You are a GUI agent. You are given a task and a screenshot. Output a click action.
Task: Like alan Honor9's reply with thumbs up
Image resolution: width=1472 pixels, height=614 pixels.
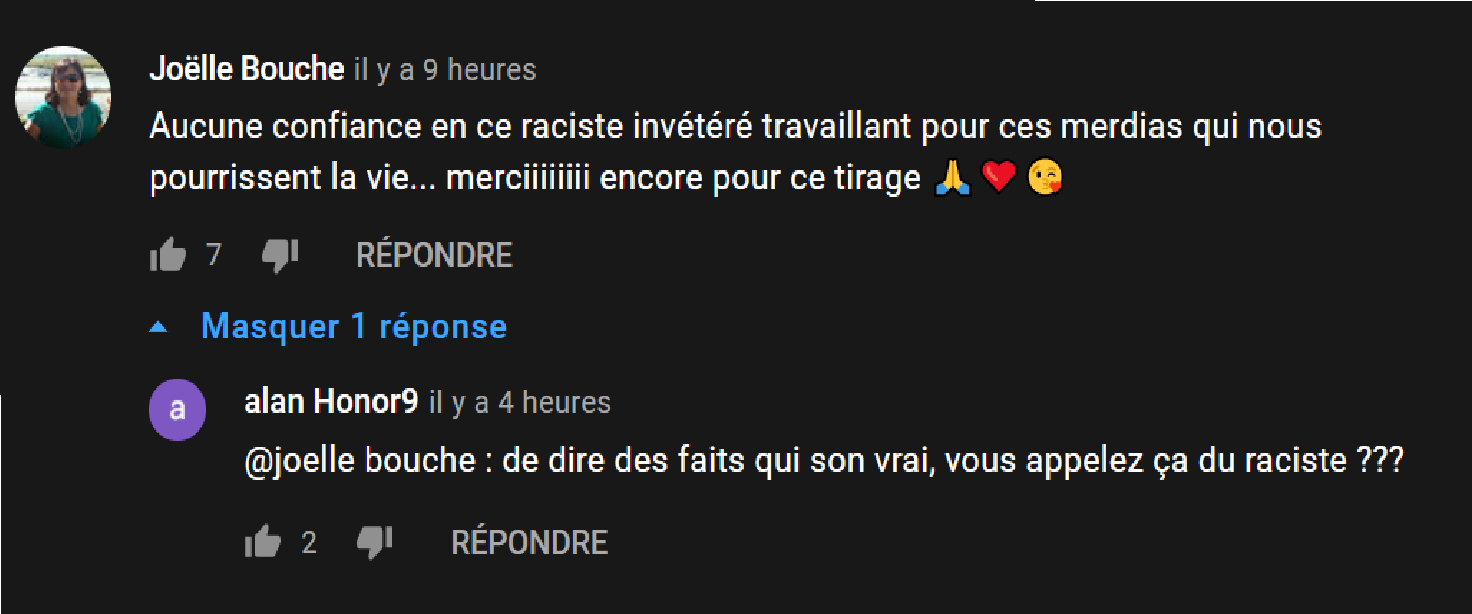pyautogui.click(x=263, y=543)
